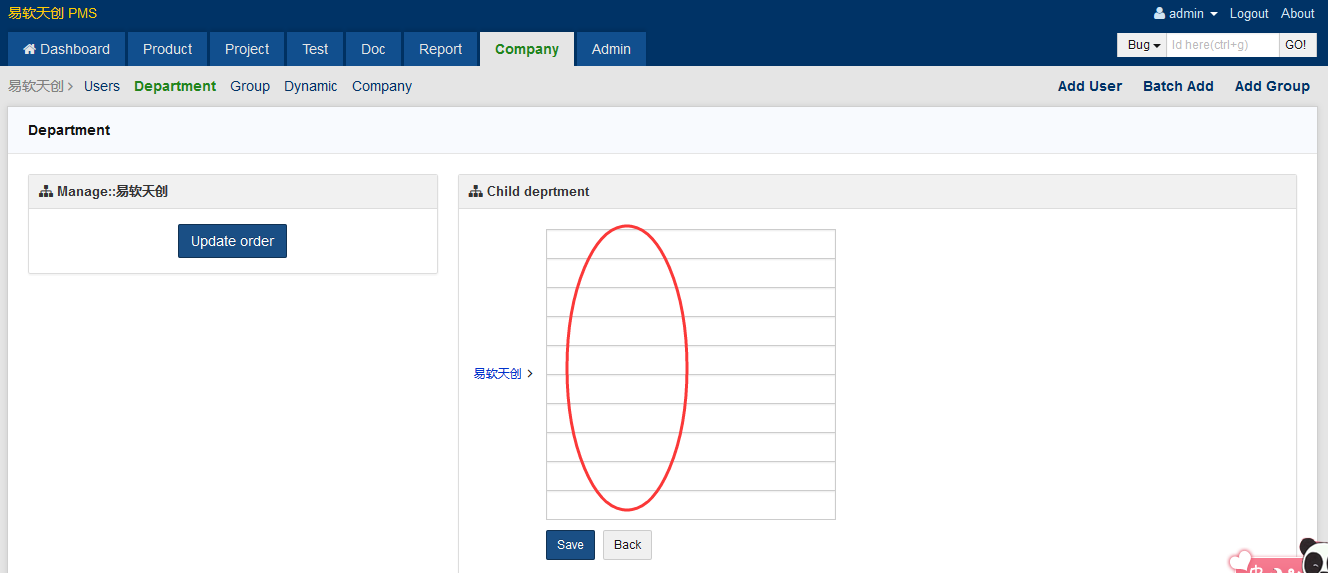
Task: Open the Dashboard tab with home icon
Action: [x=66, y=49]
